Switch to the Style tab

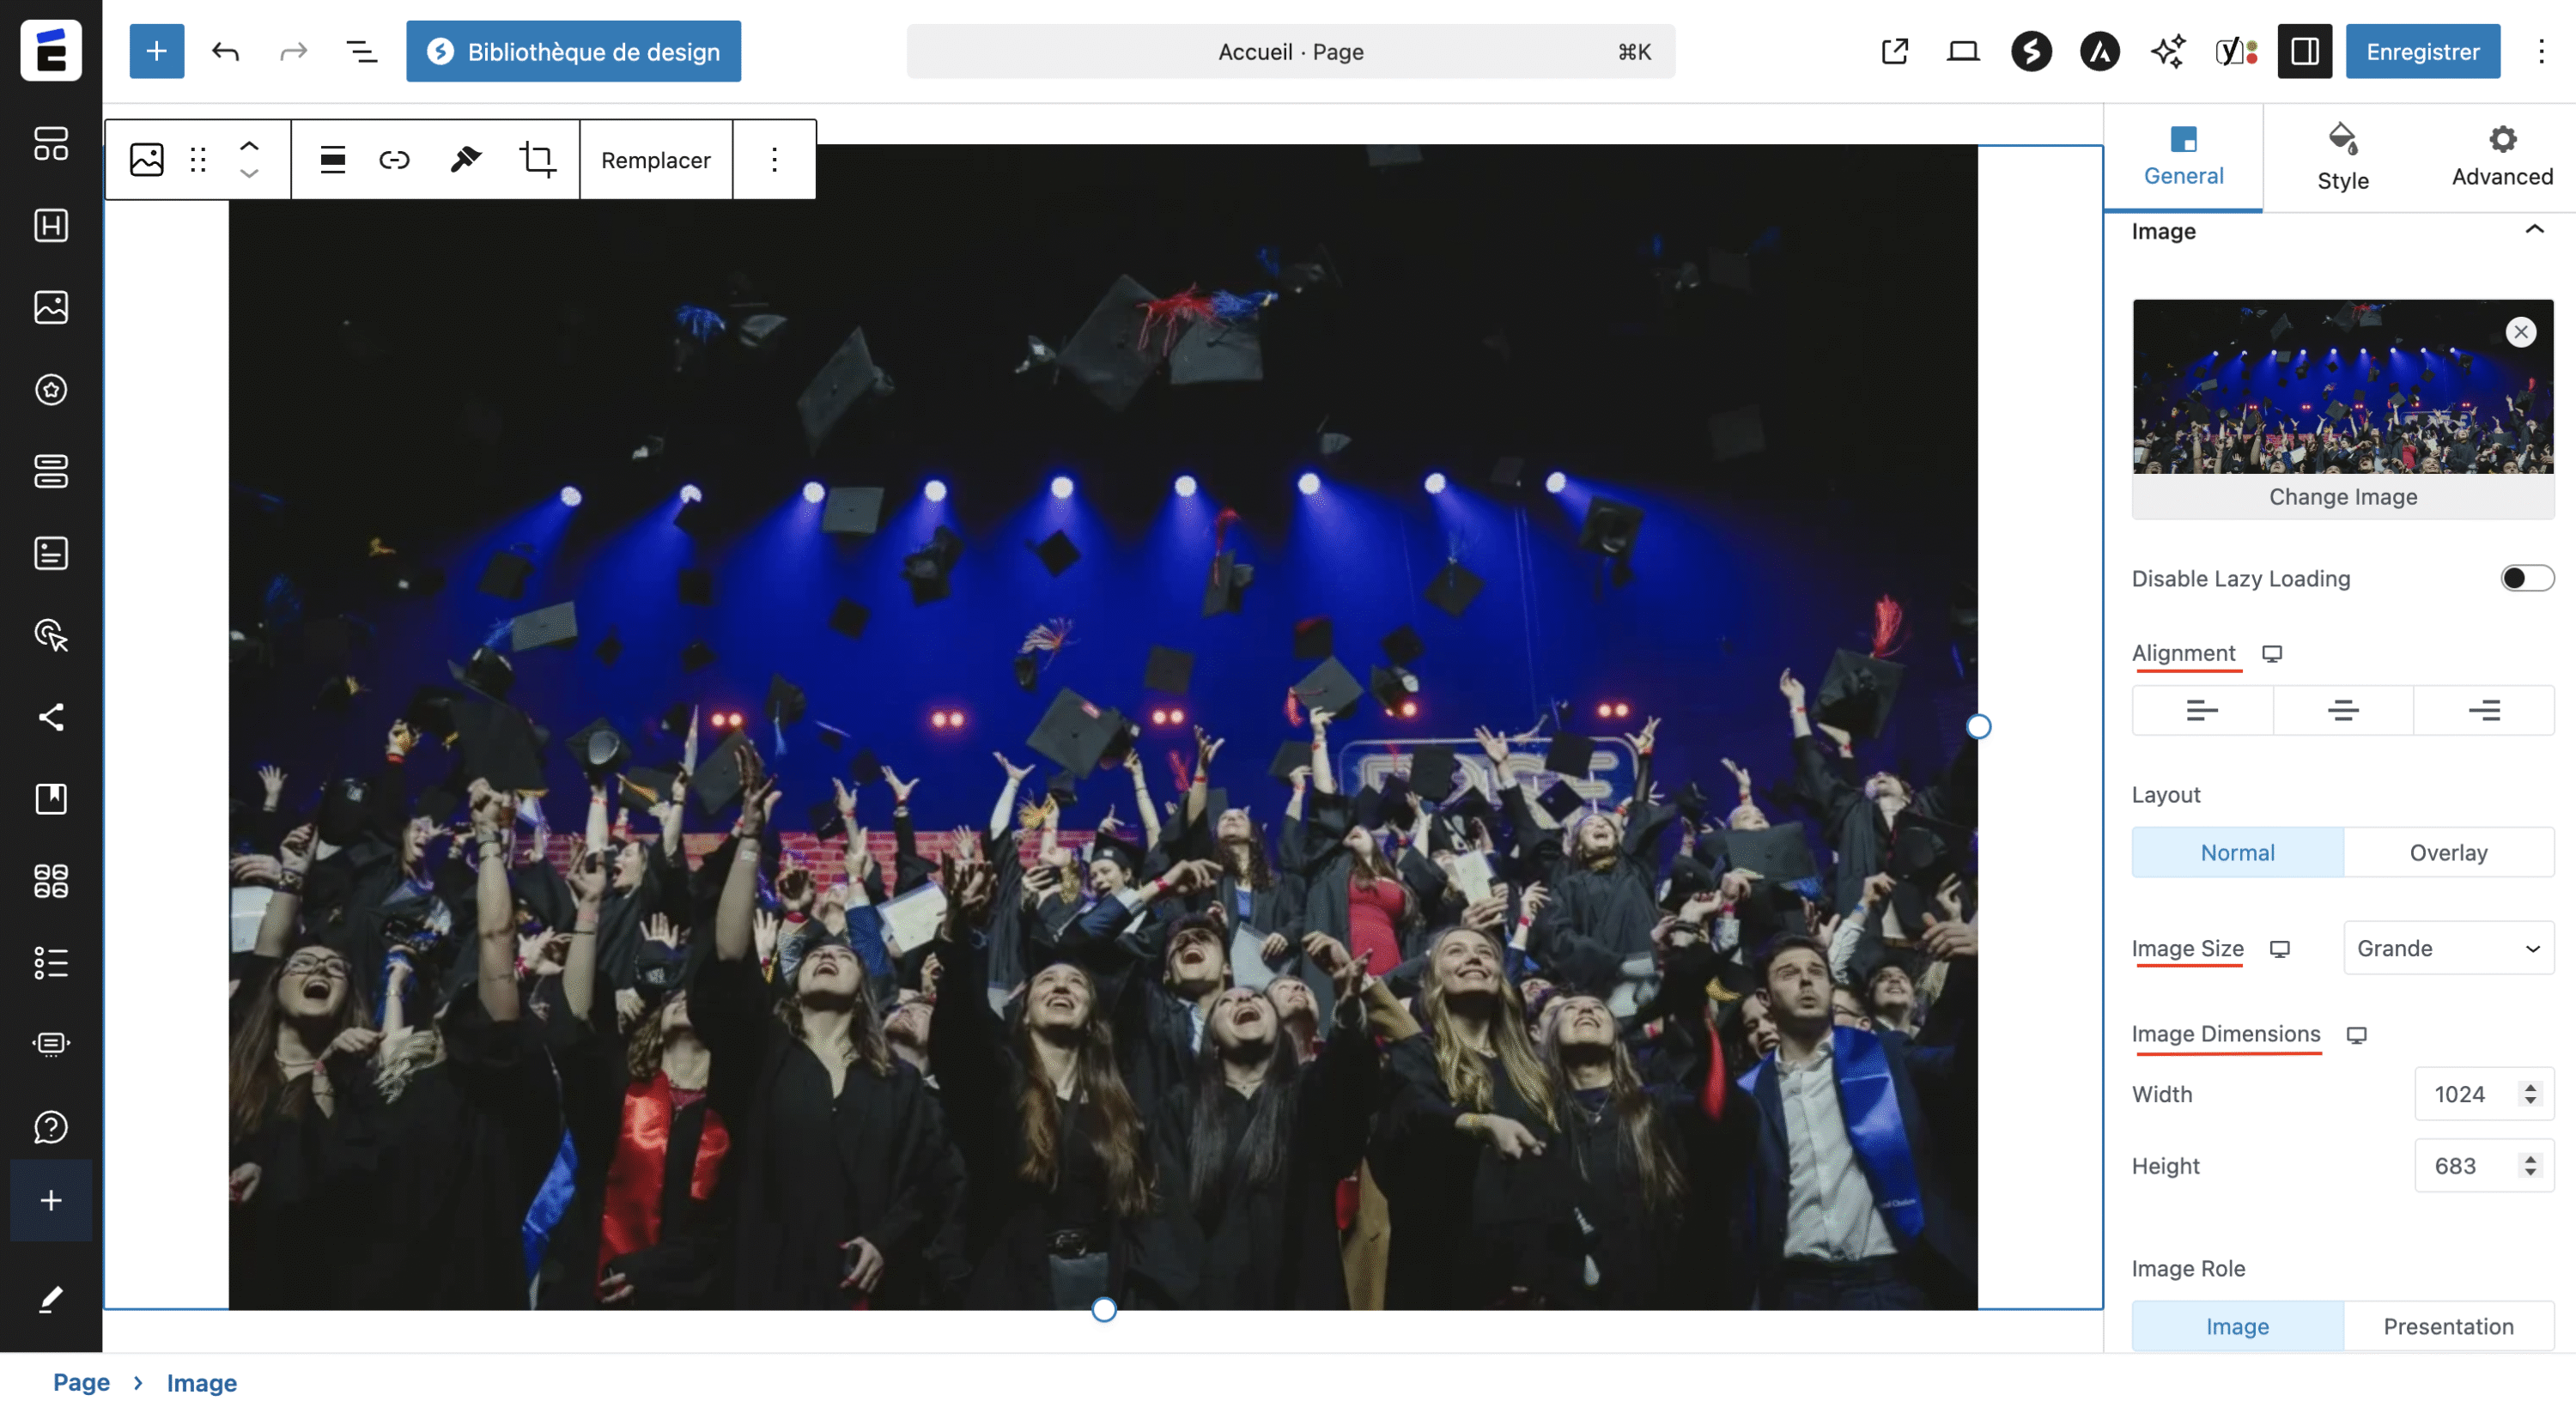[2342, 158]
